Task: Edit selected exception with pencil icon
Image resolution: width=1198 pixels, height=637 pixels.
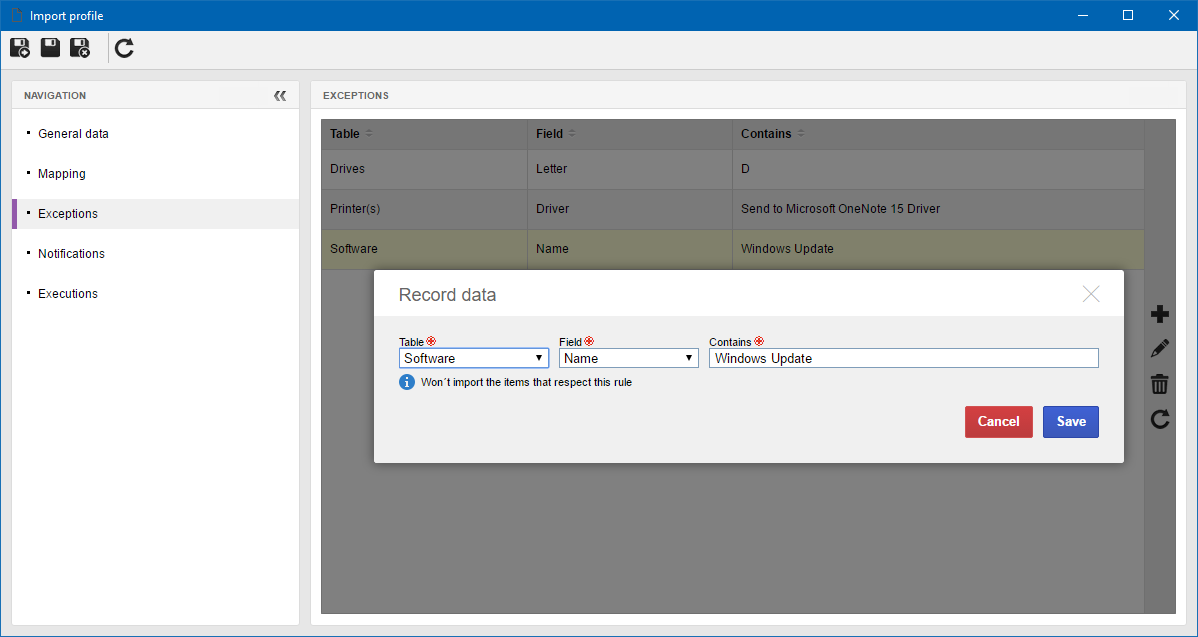Action: [x=1160, y=349]
